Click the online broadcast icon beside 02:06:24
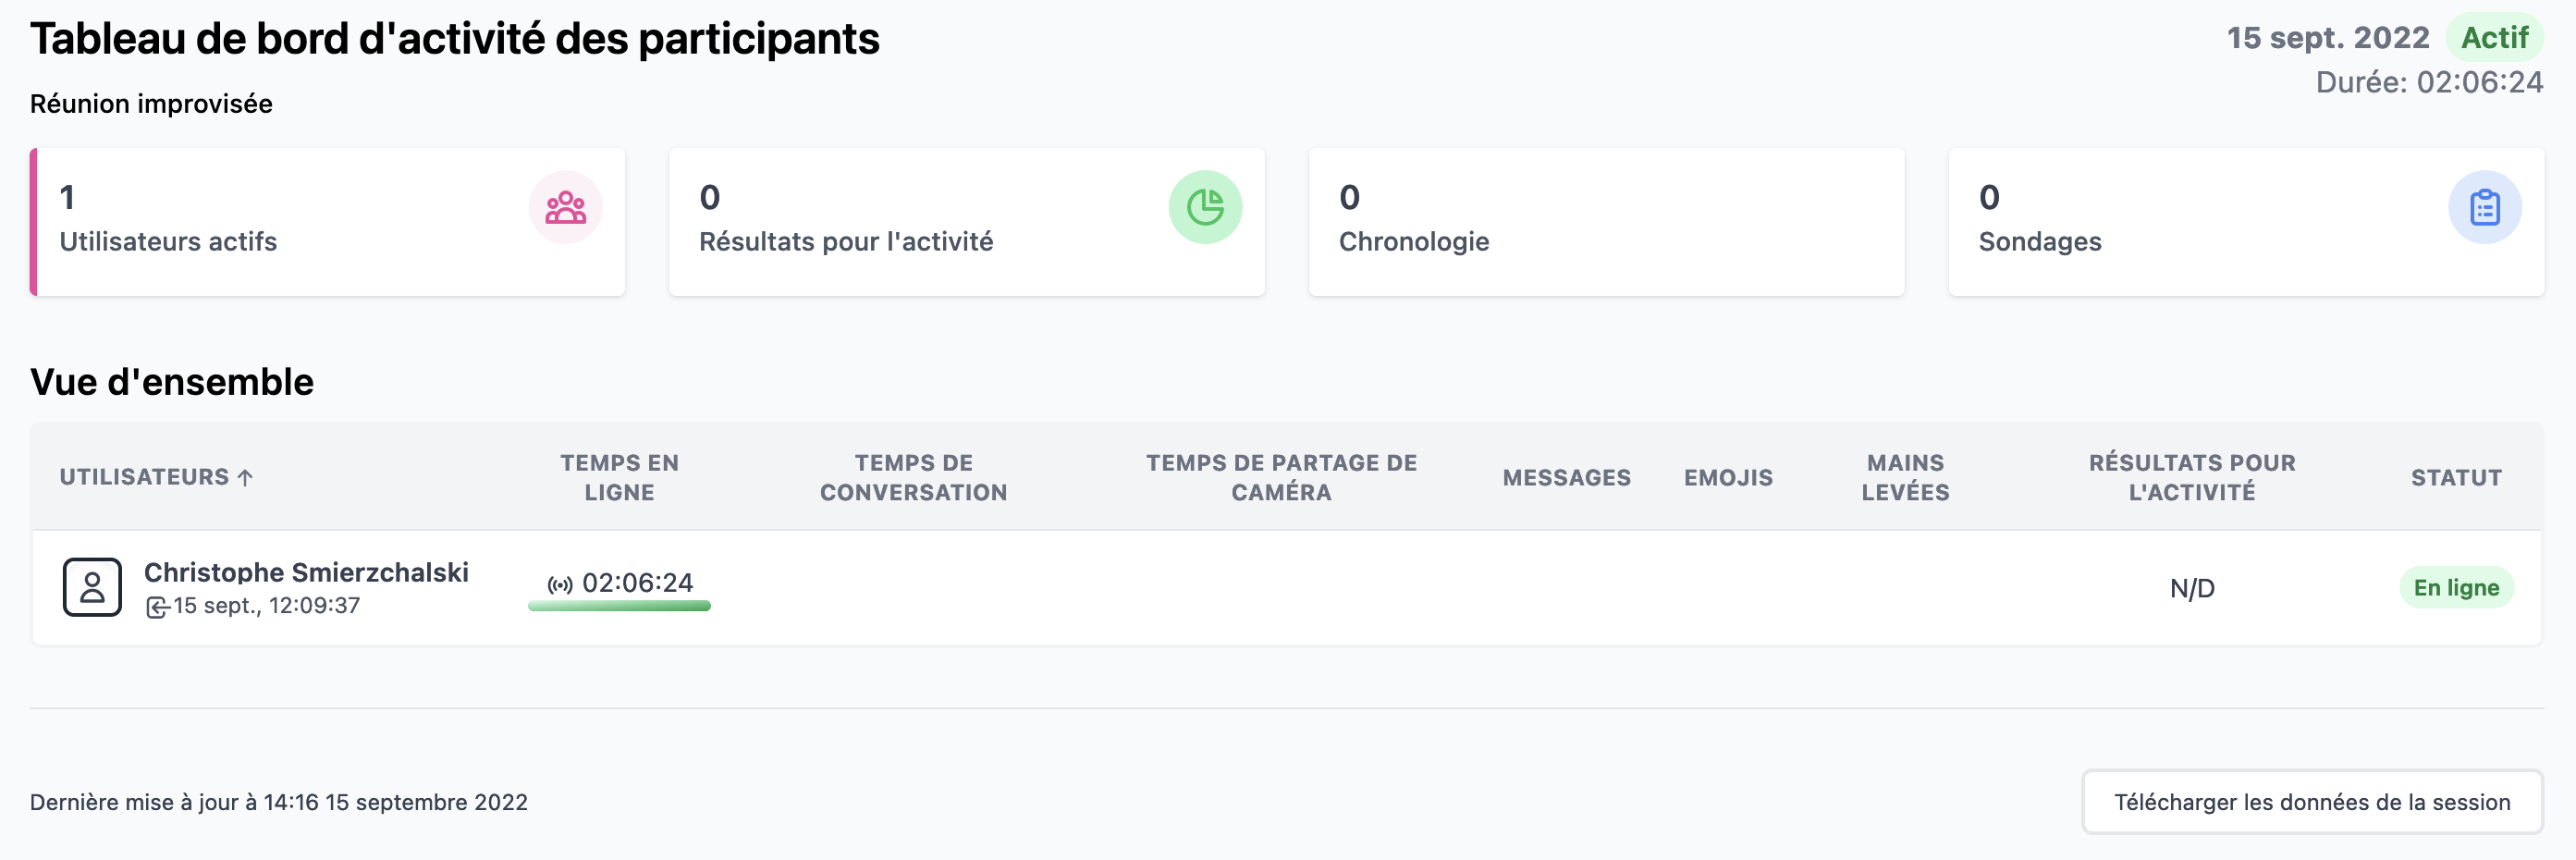 tap(560, 585)
